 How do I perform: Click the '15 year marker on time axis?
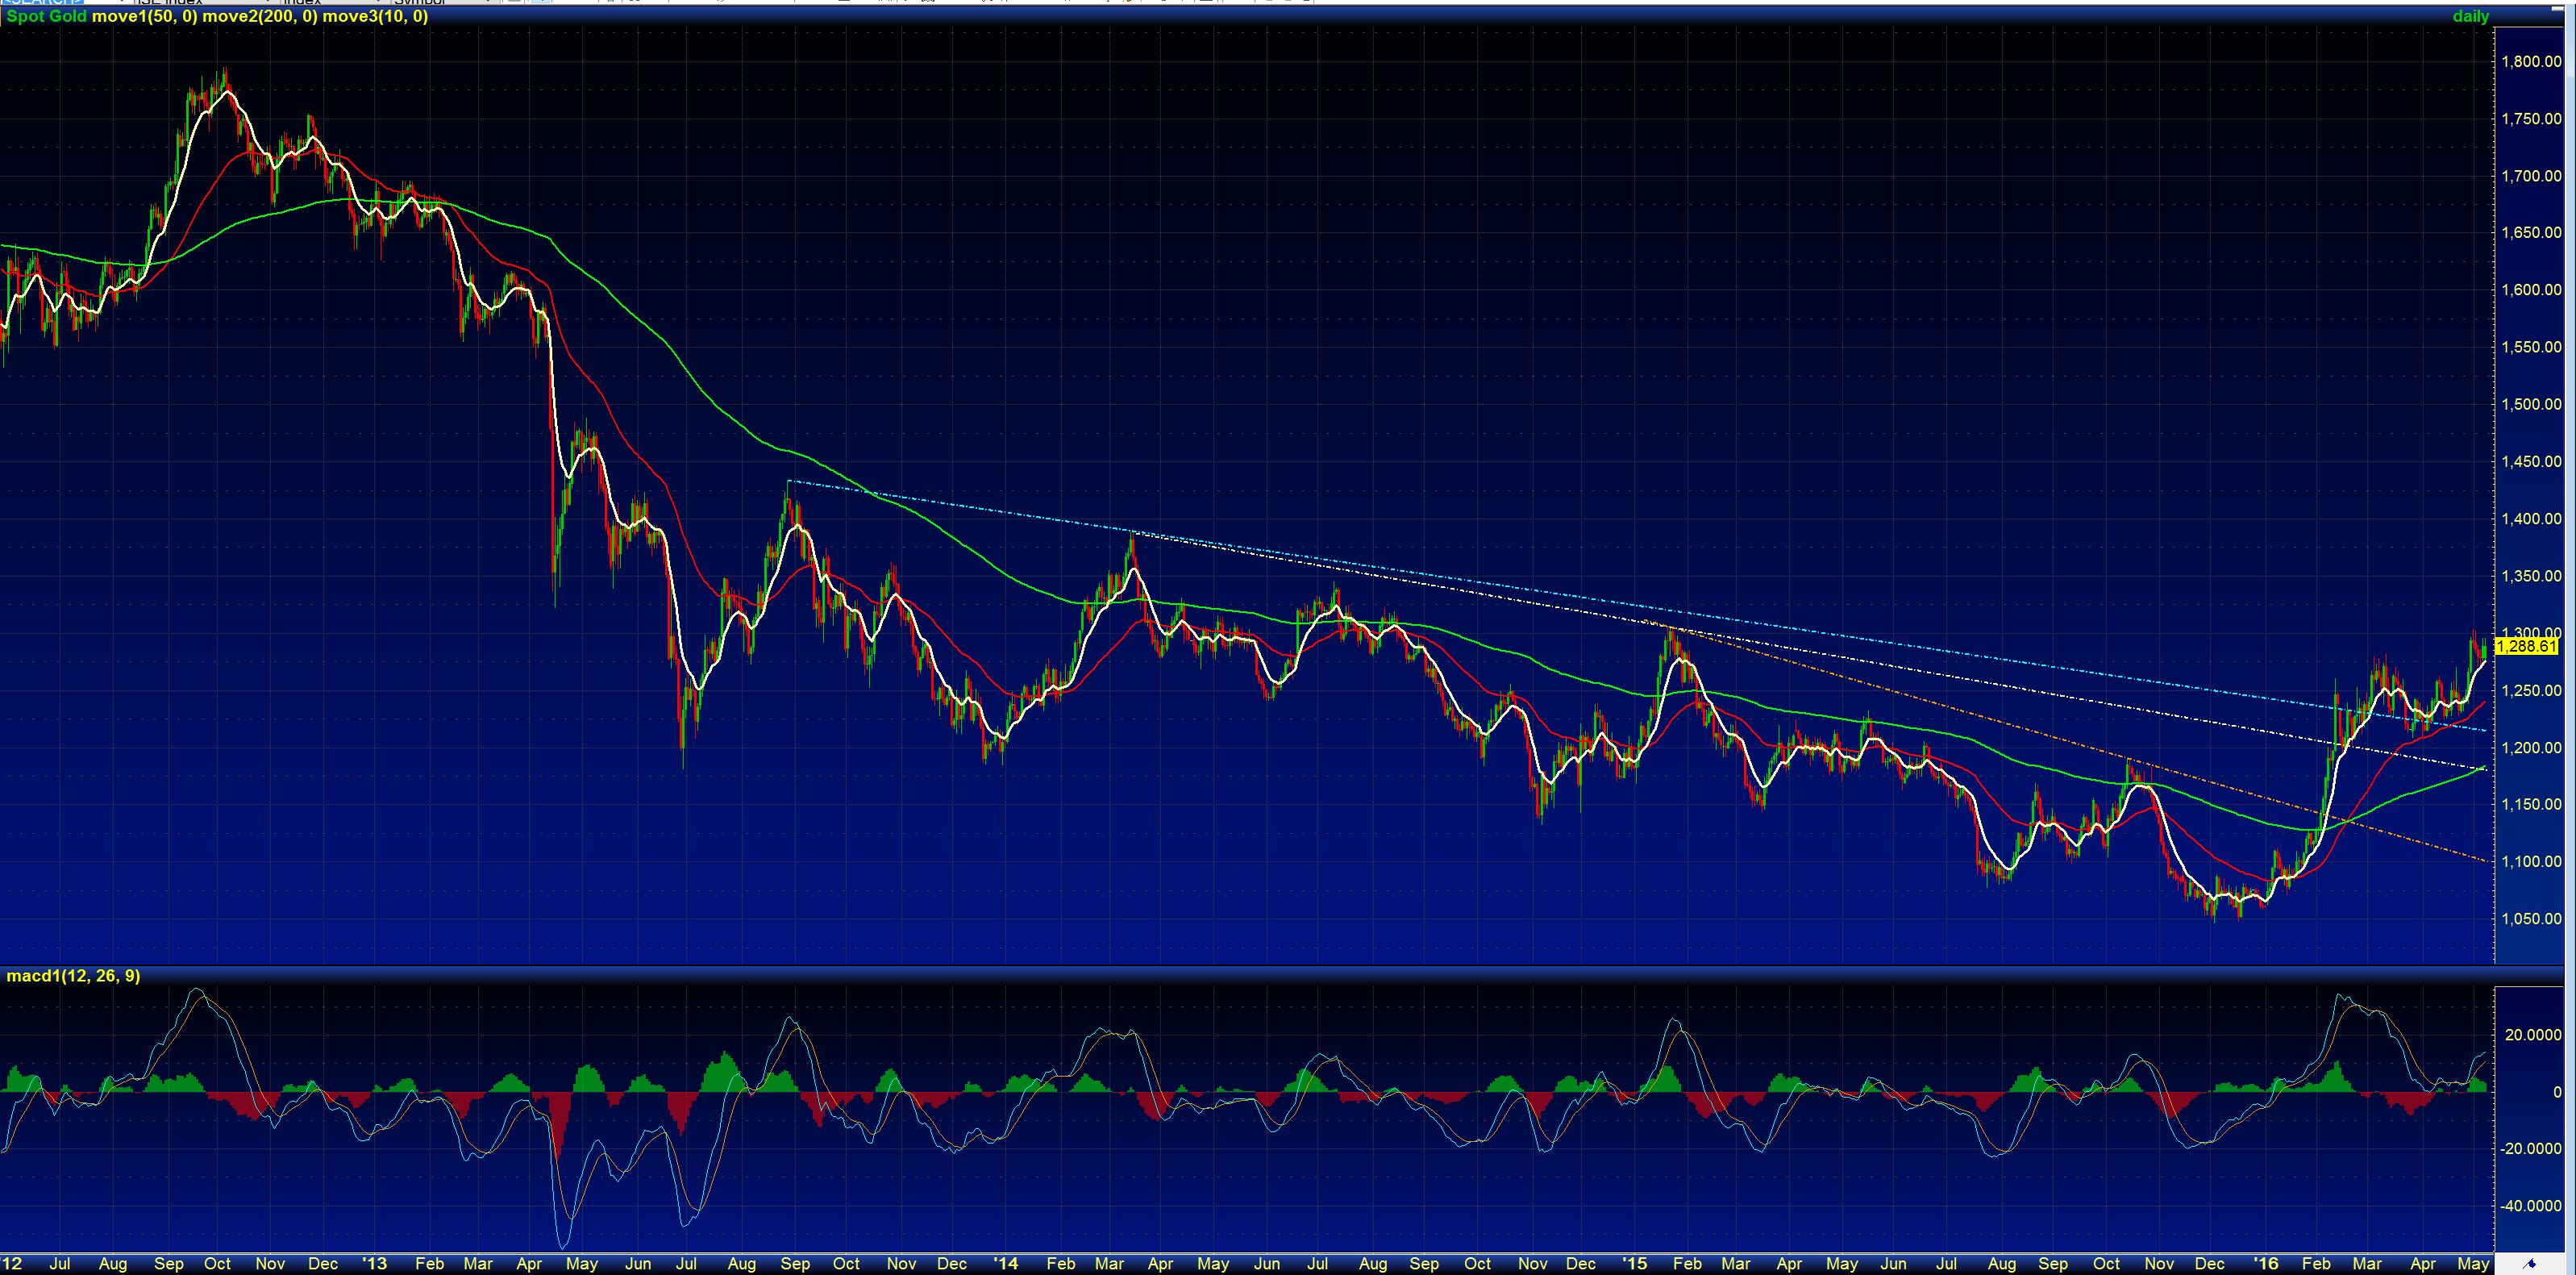1634,1264
